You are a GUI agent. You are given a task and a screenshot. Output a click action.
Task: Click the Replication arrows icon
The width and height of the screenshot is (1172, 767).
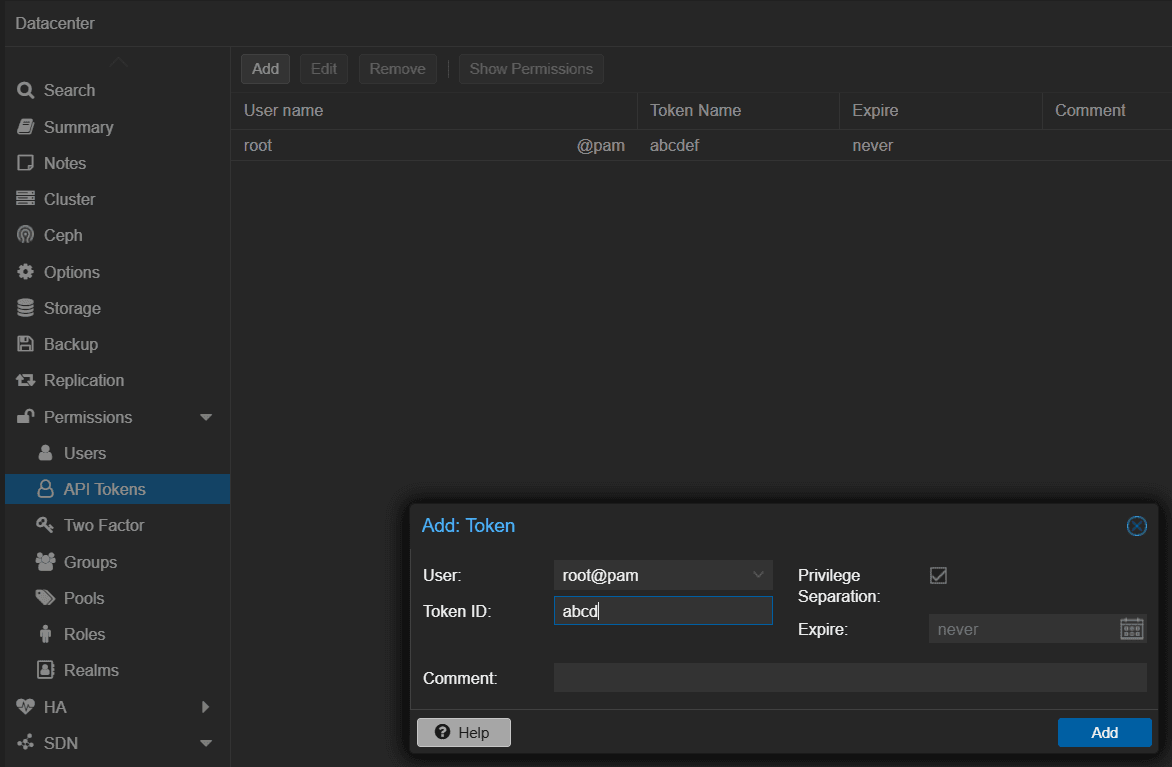(x=26, y=380)
